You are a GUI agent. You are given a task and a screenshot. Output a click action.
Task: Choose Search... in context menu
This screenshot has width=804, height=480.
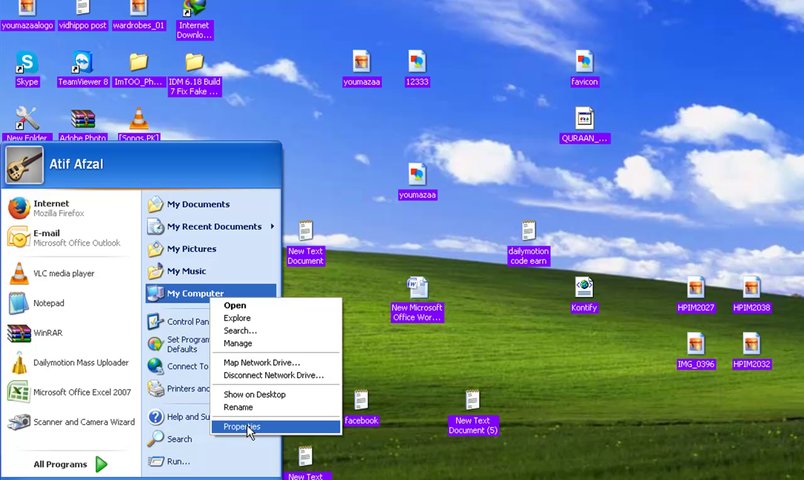point(276,331)
